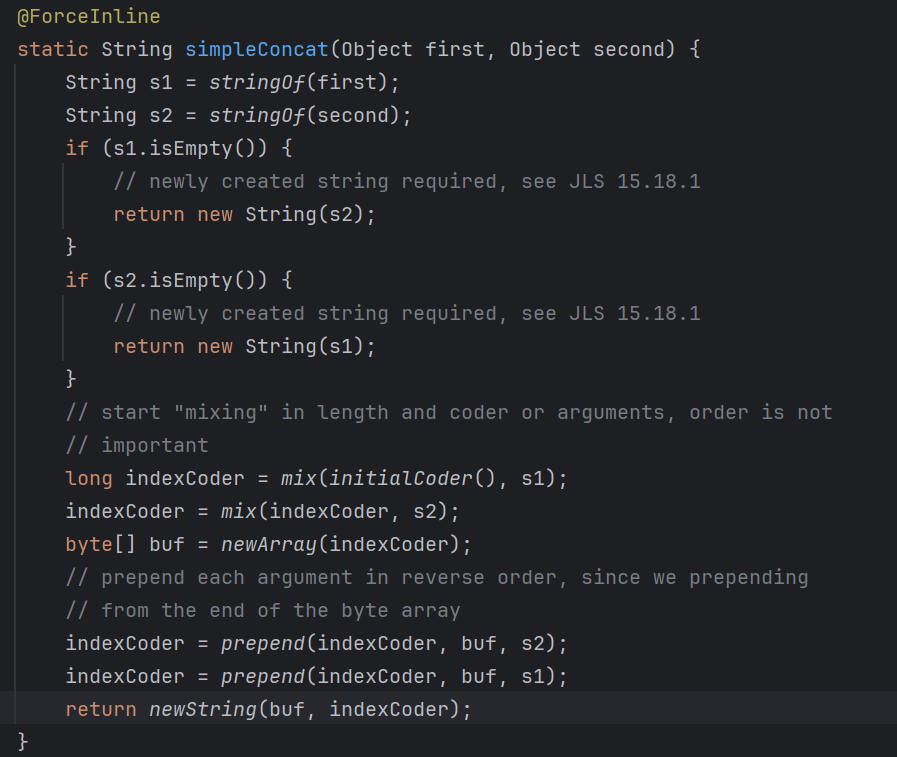Click the 'prepend each argument' comment
The width and height of the screenshot is (897, 757).
coord(437,578)
